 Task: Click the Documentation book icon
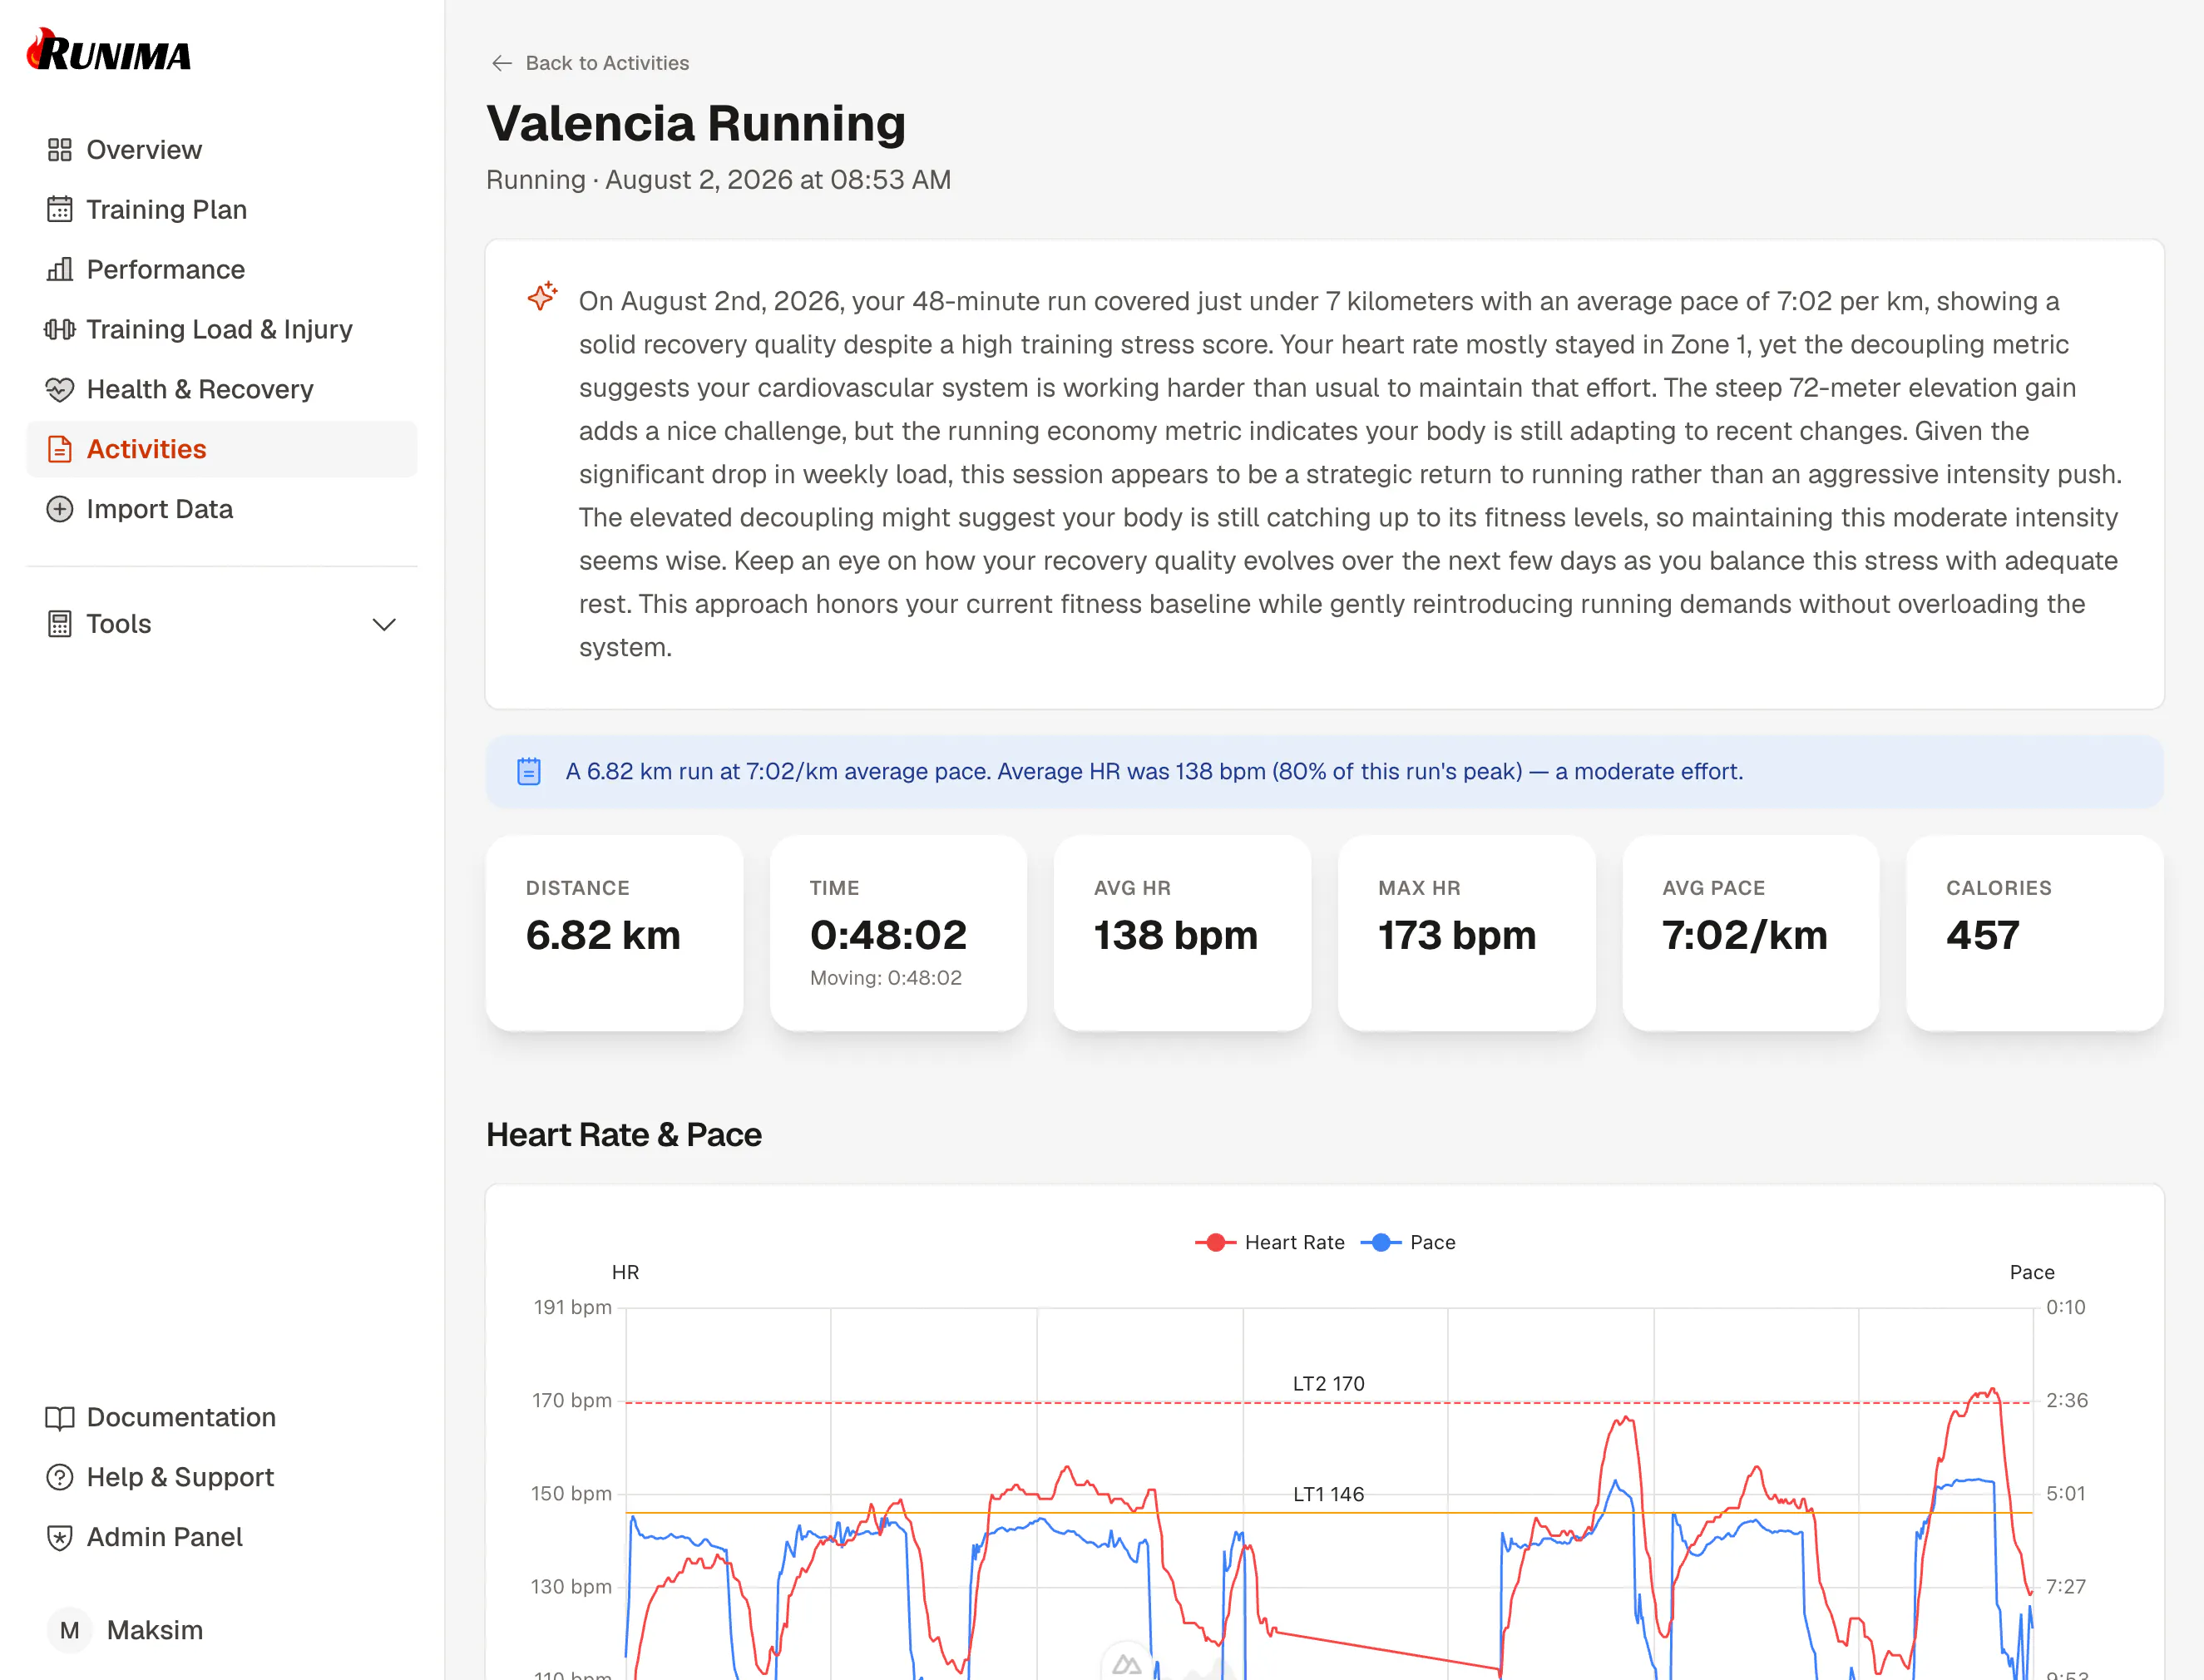point(60,1418)
